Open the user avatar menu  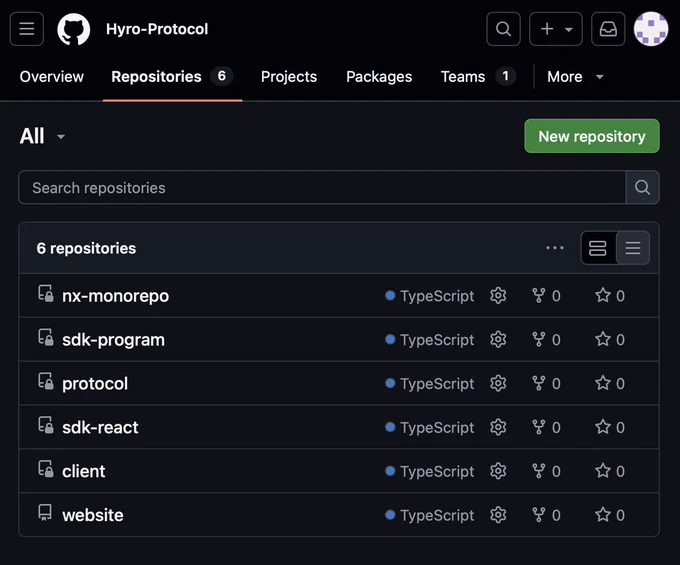(x=651, y=29)
